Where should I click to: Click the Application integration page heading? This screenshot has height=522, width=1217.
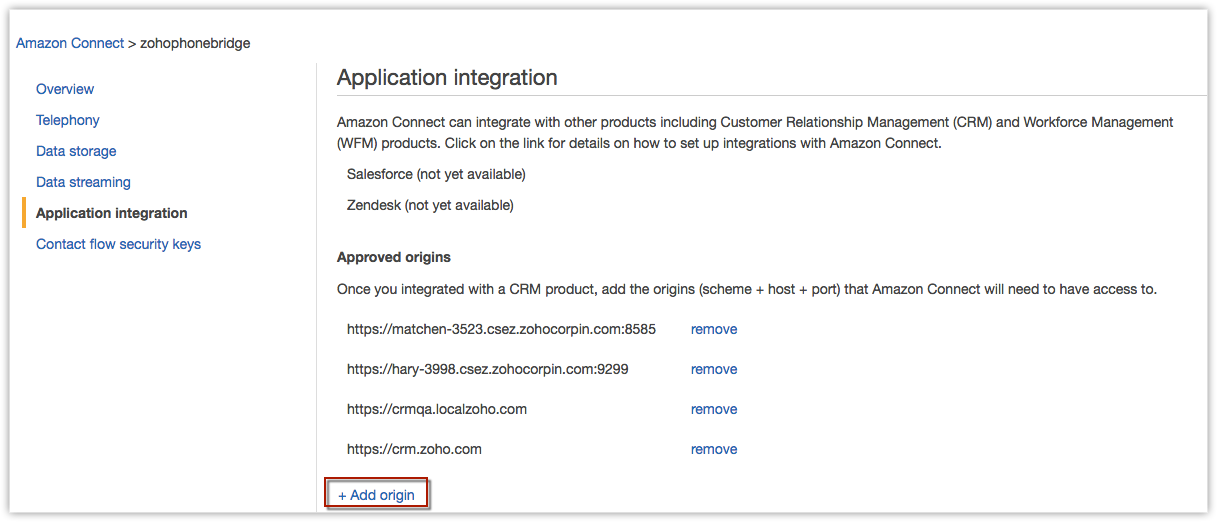coord(447,78)
